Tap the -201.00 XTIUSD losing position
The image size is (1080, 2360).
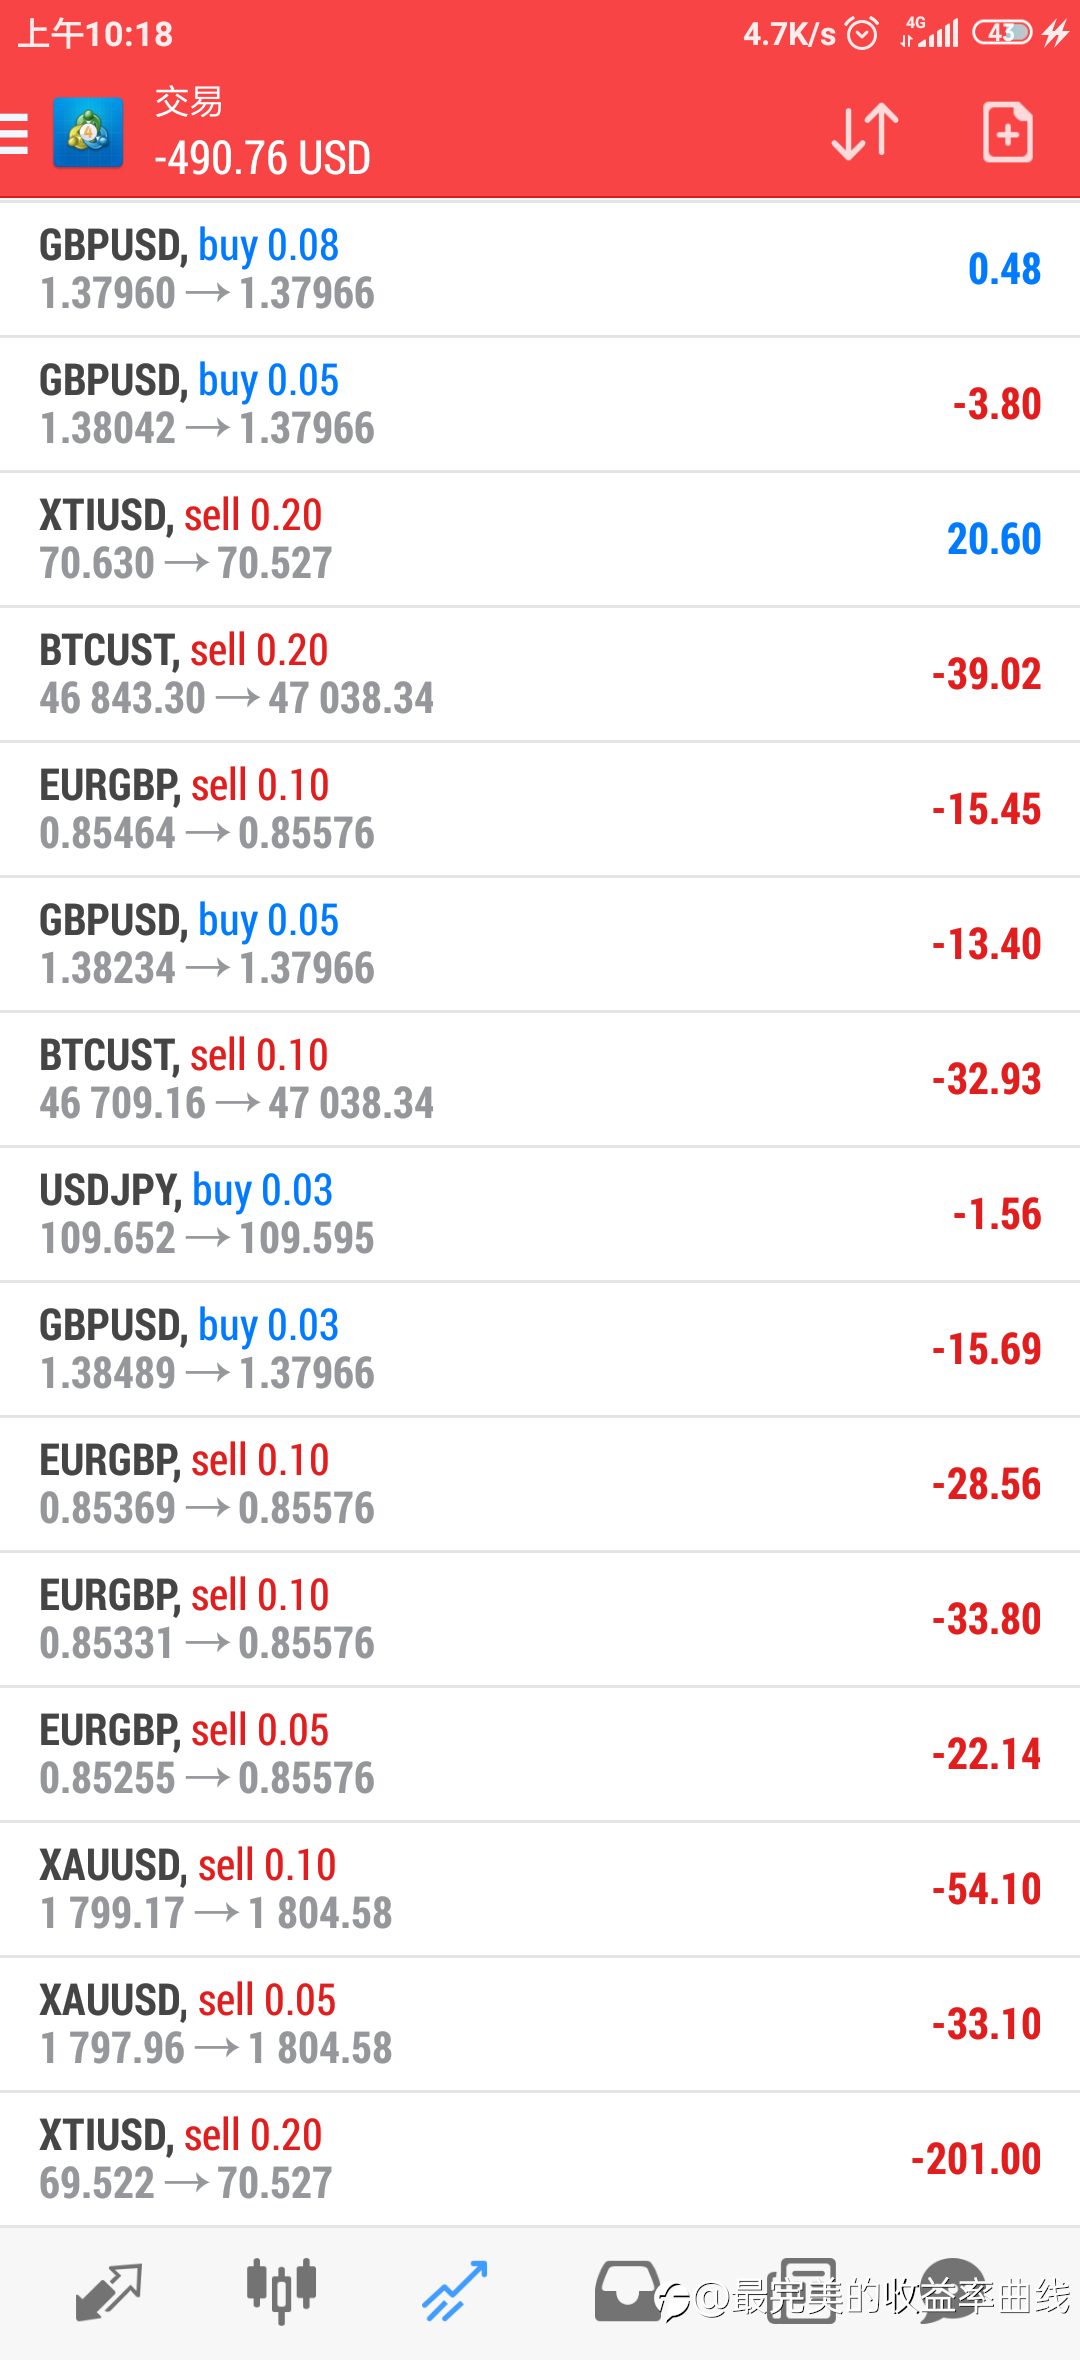click(x=540, y=2159)
